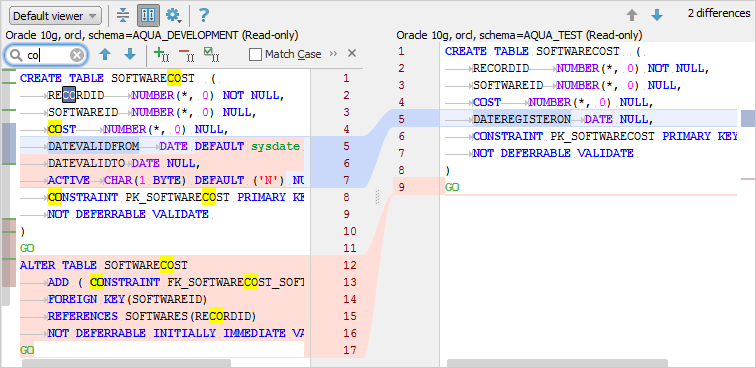
Task: Open the diff settings gear menu
Action: point(173,16)
